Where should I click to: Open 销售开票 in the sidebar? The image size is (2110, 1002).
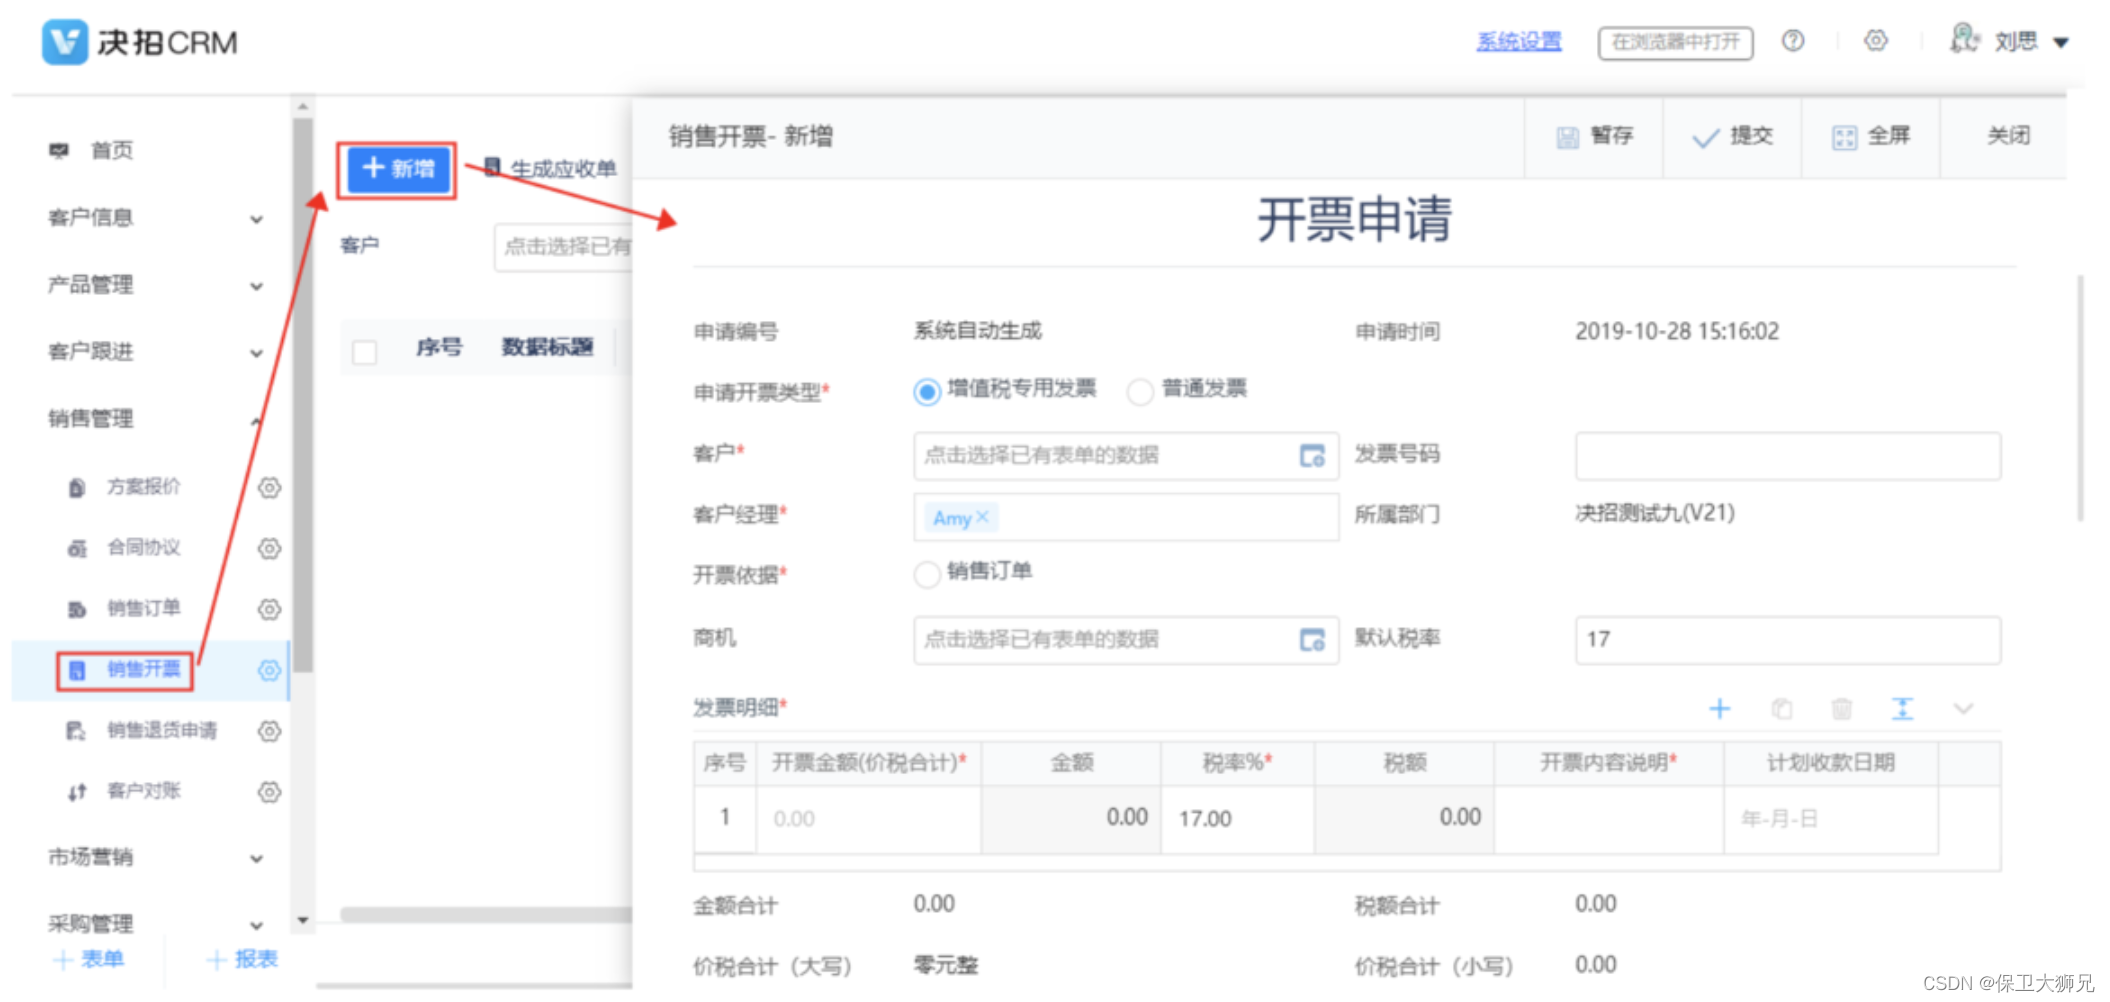(144, 670)
